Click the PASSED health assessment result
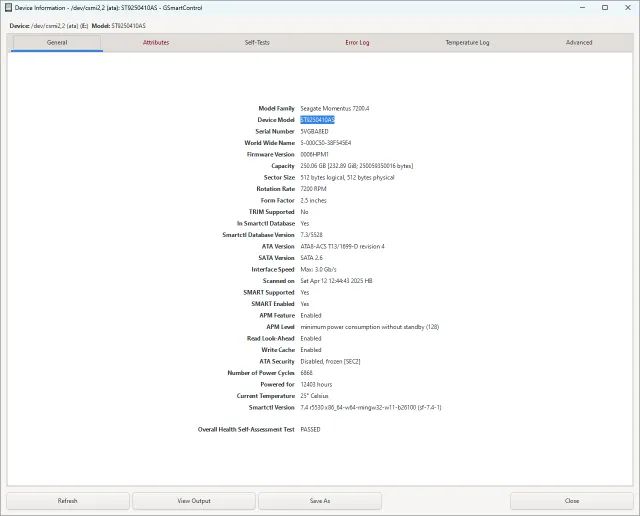Image resolution: width=640 pixels, height=516 pixels. [311, 429]
